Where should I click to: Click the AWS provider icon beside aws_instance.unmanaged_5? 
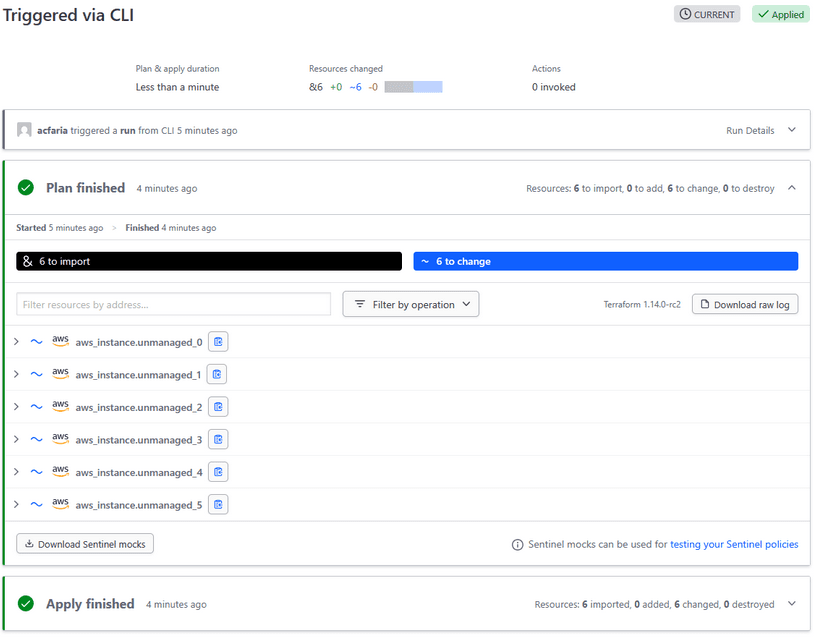coord(60,504)
